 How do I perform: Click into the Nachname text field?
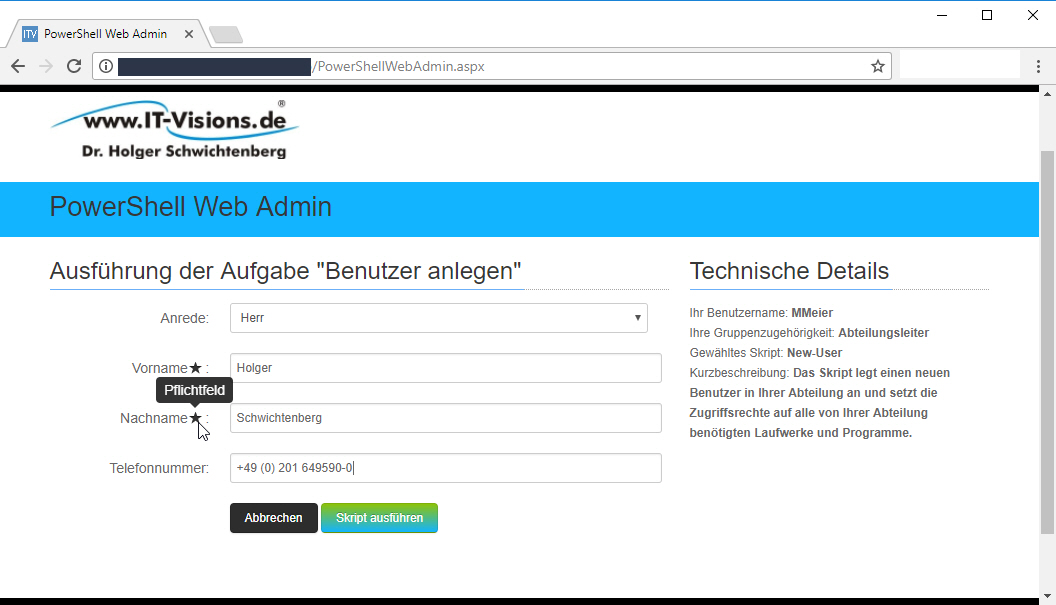445,418
